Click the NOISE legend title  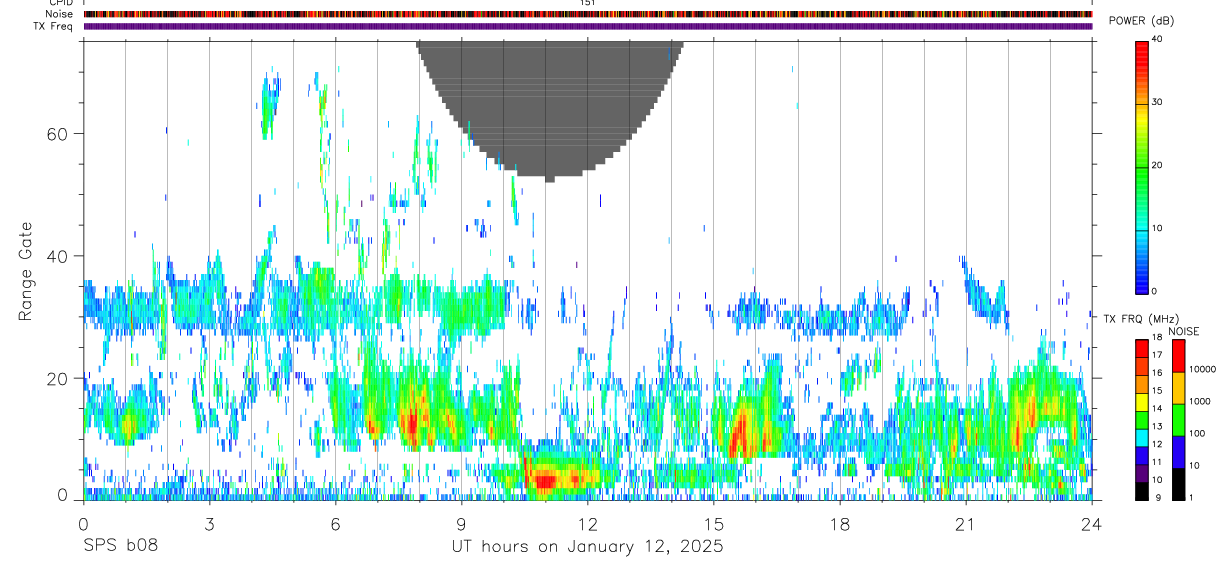[1184, 331]
